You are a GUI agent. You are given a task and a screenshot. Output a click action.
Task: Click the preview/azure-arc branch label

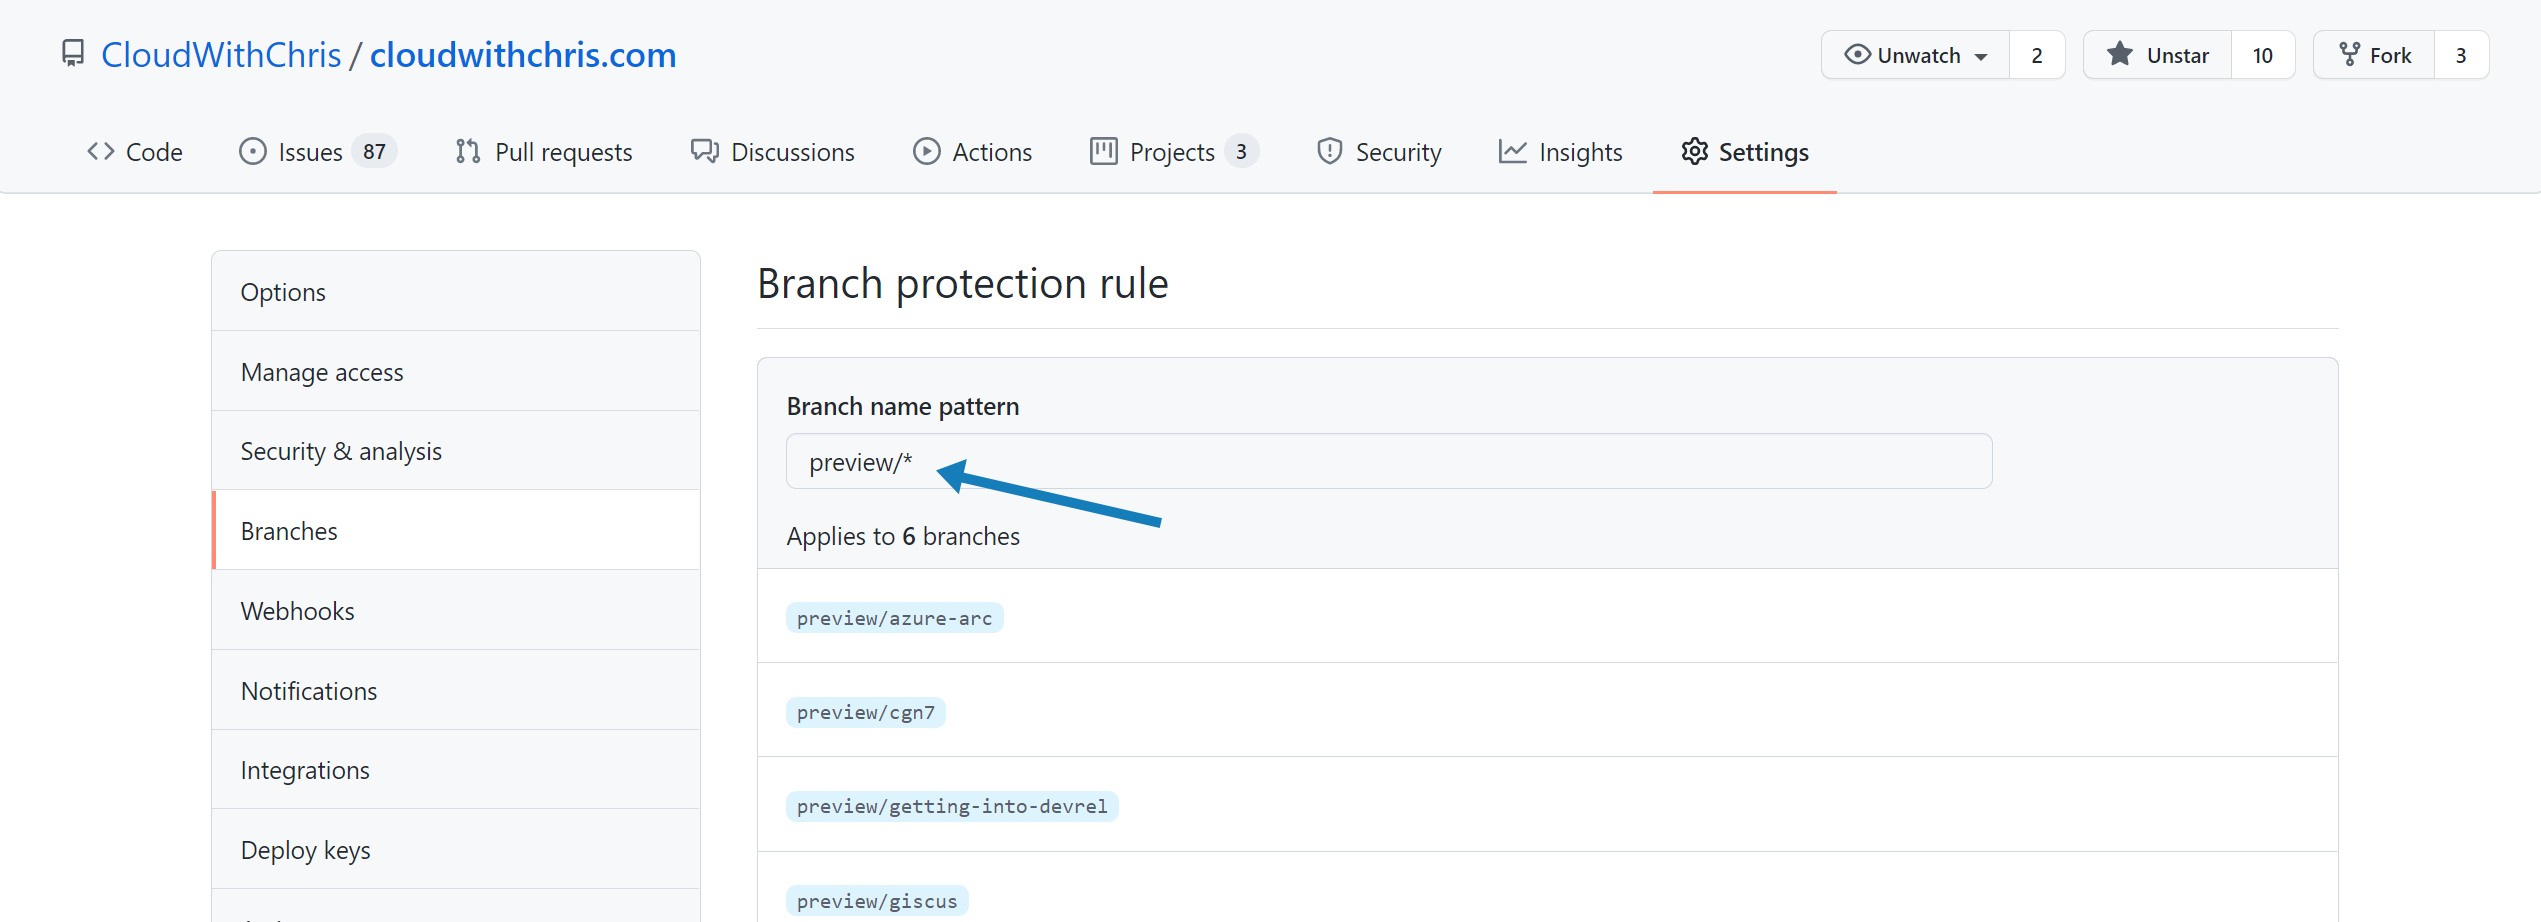pyautogui.click(x=894, y=617)
